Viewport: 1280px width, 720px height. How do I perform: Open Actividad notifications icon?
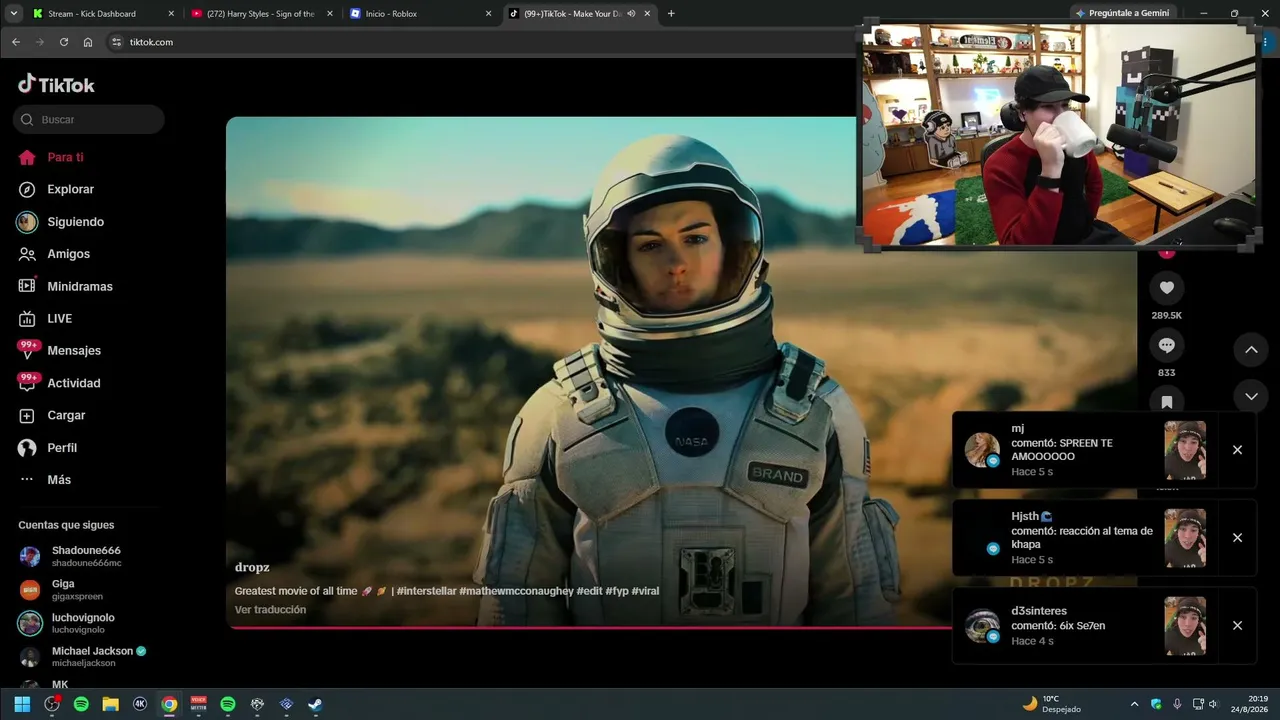(27, 383)
